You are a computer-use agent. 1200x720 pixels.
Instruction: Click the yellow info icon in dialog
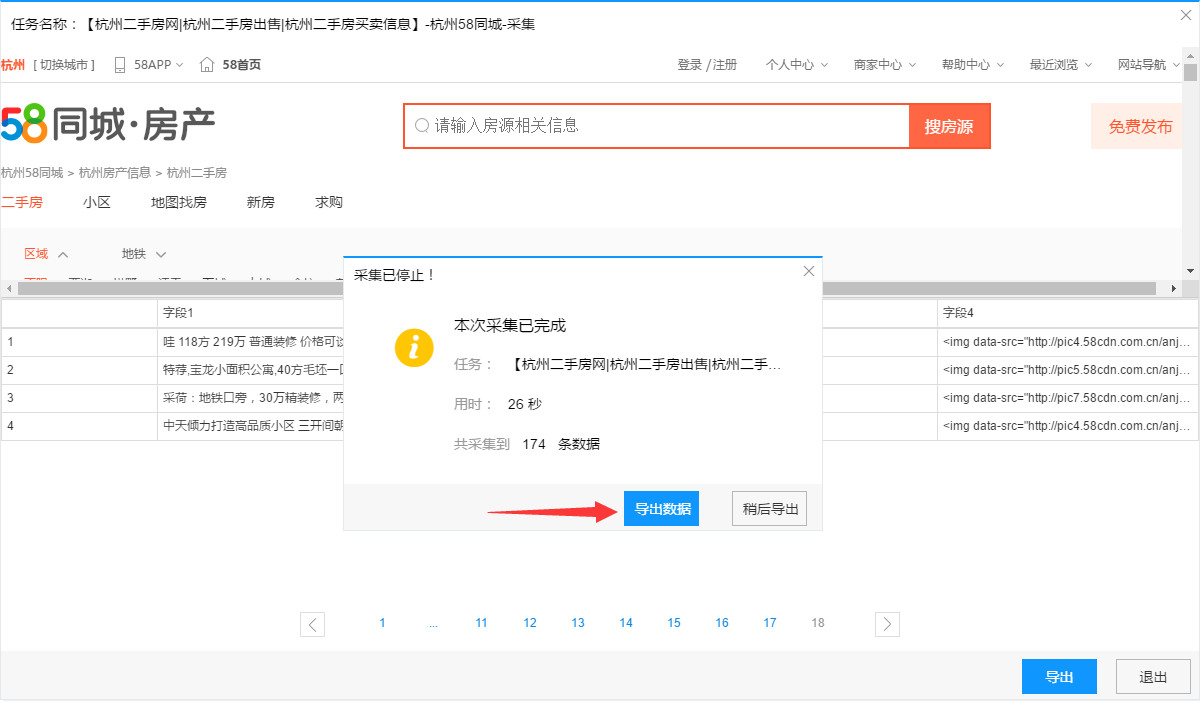(414, 346)
